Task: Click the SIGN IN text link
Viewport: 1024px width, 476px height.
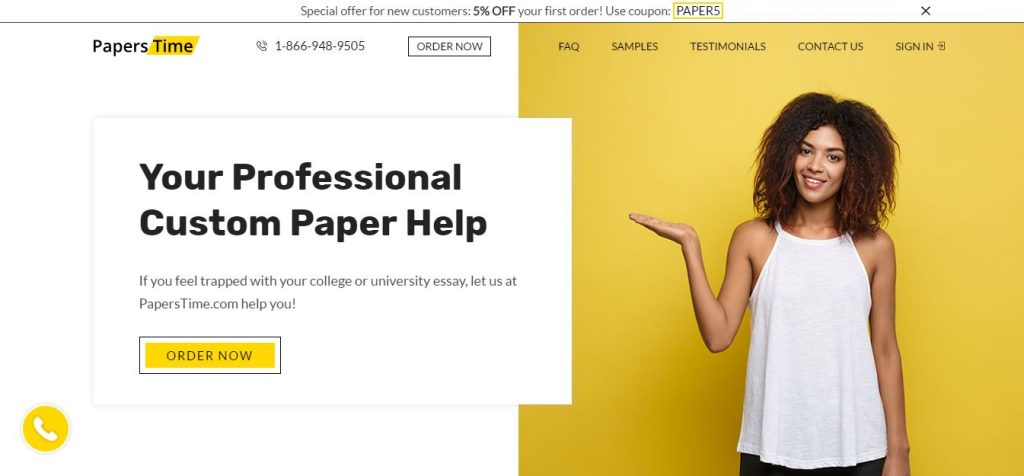Action: (914, 46)
